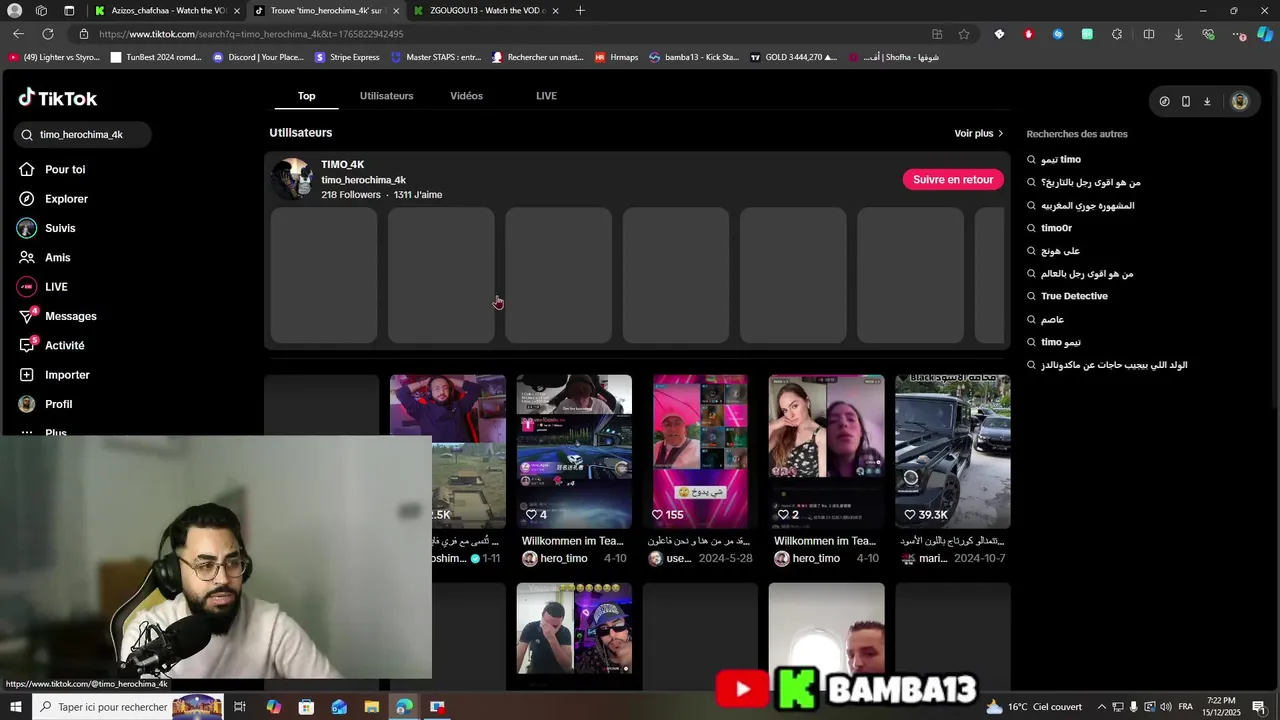Open browser settings and more menu

tap(1240, 34)
